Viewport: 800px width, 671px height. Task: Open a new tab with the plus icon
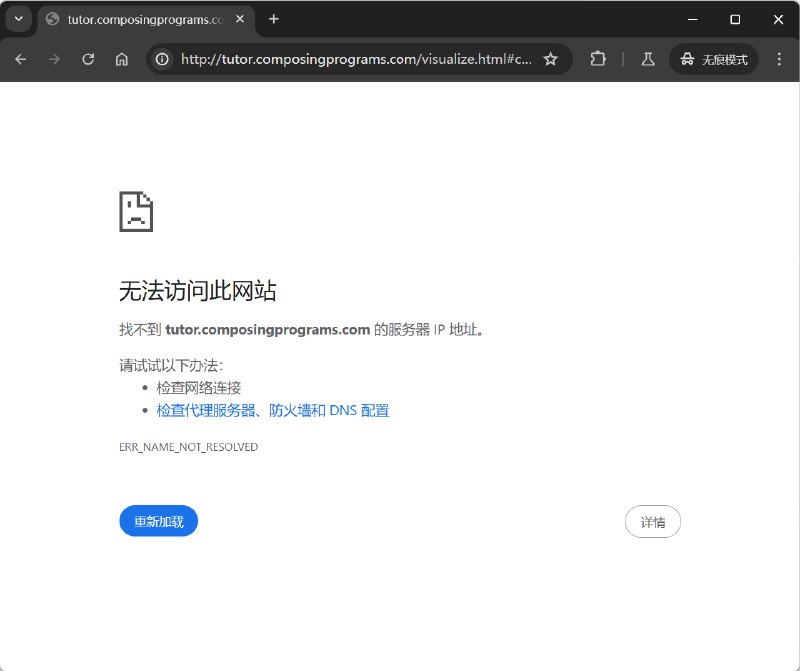coord(274,19)
